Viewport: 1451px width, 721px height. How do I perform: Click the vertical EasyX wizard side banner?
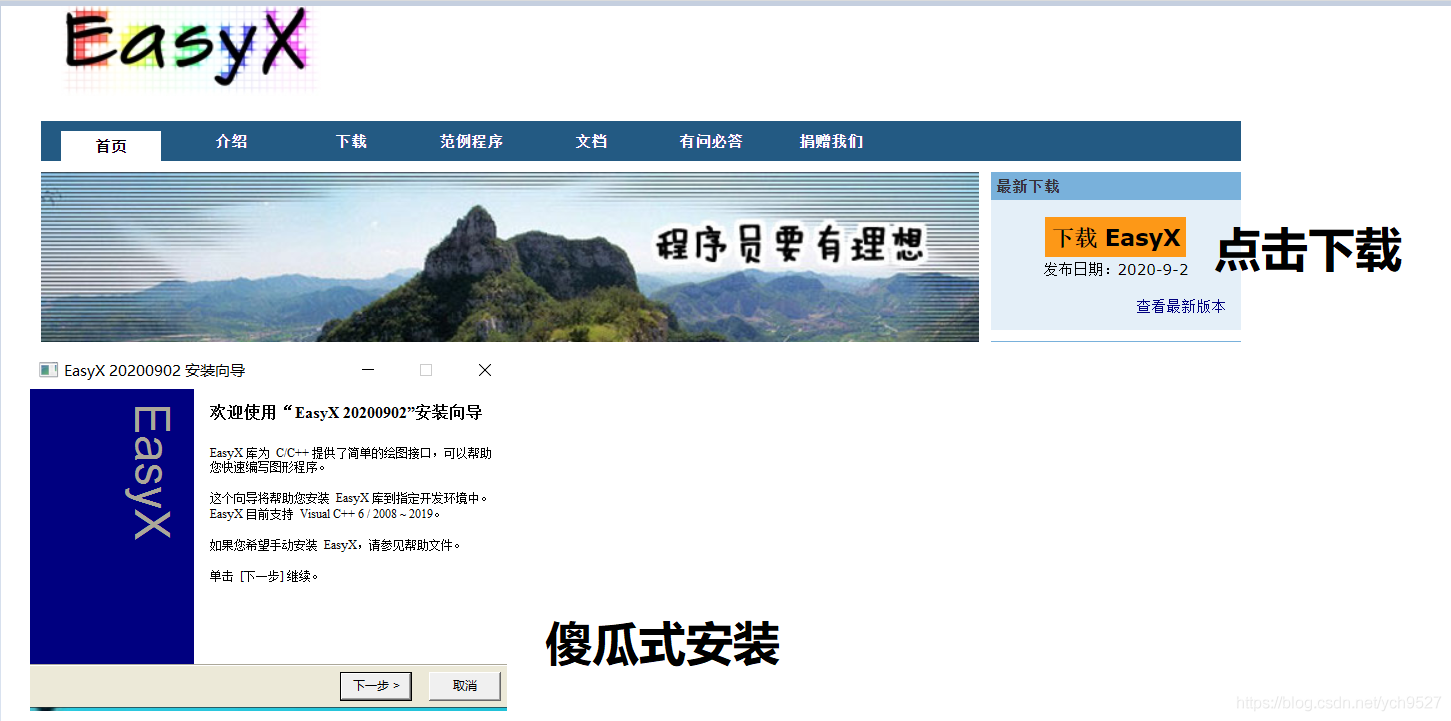112,526
